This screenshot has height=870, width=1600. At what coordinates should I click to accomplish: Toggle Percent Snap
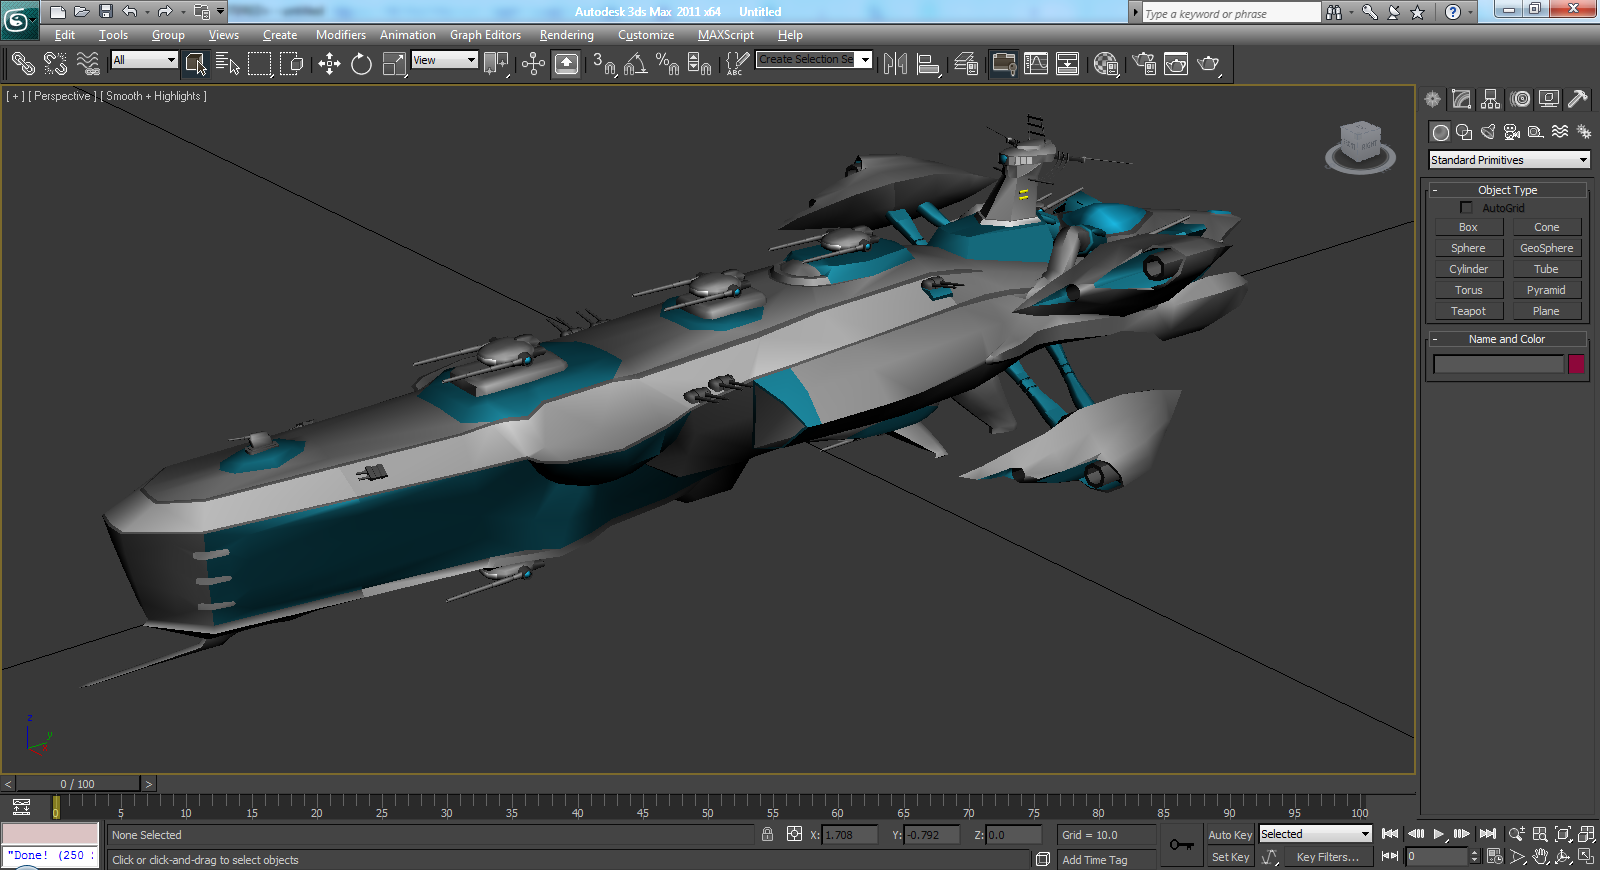pyautogui.click(x=667, y=64)
